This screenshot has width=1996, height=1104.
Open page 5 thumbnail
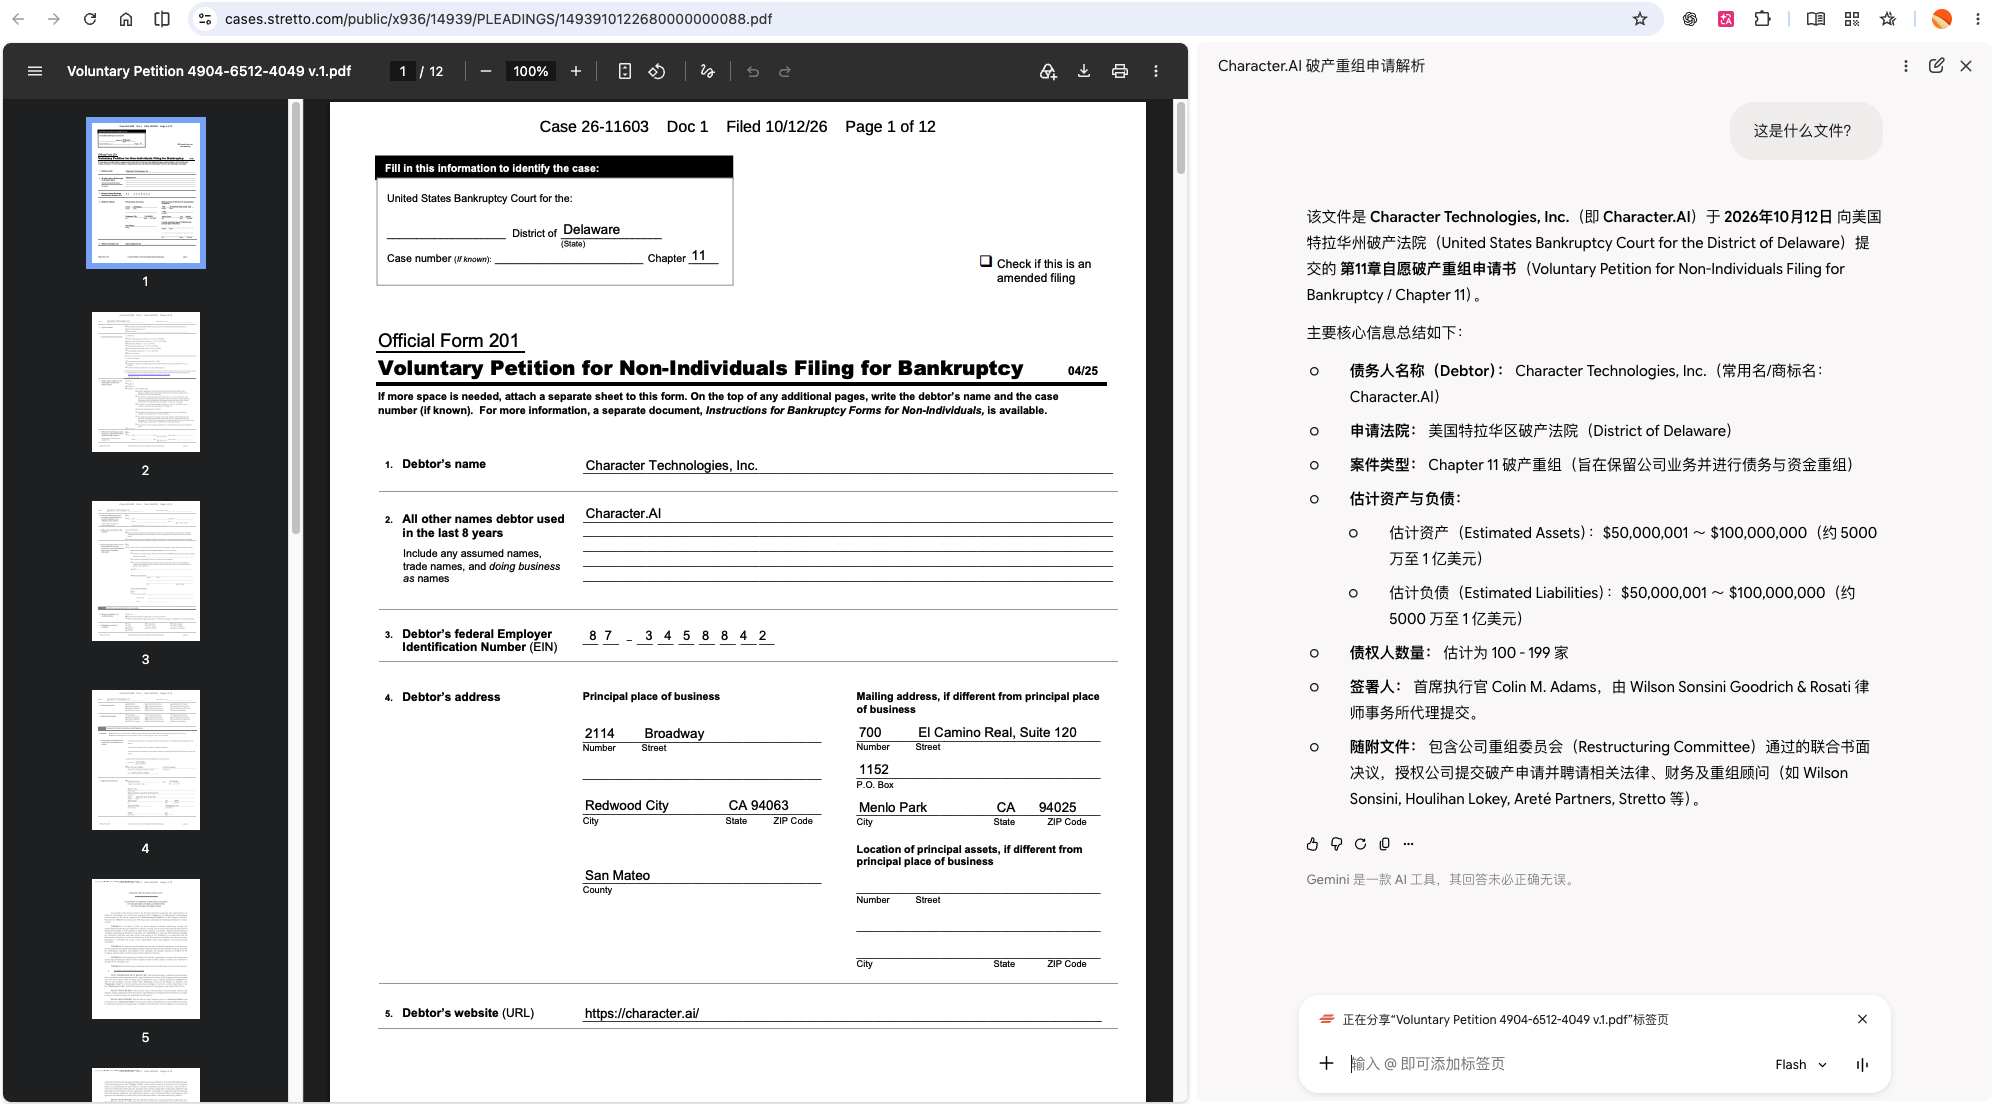tap(146, 949)
